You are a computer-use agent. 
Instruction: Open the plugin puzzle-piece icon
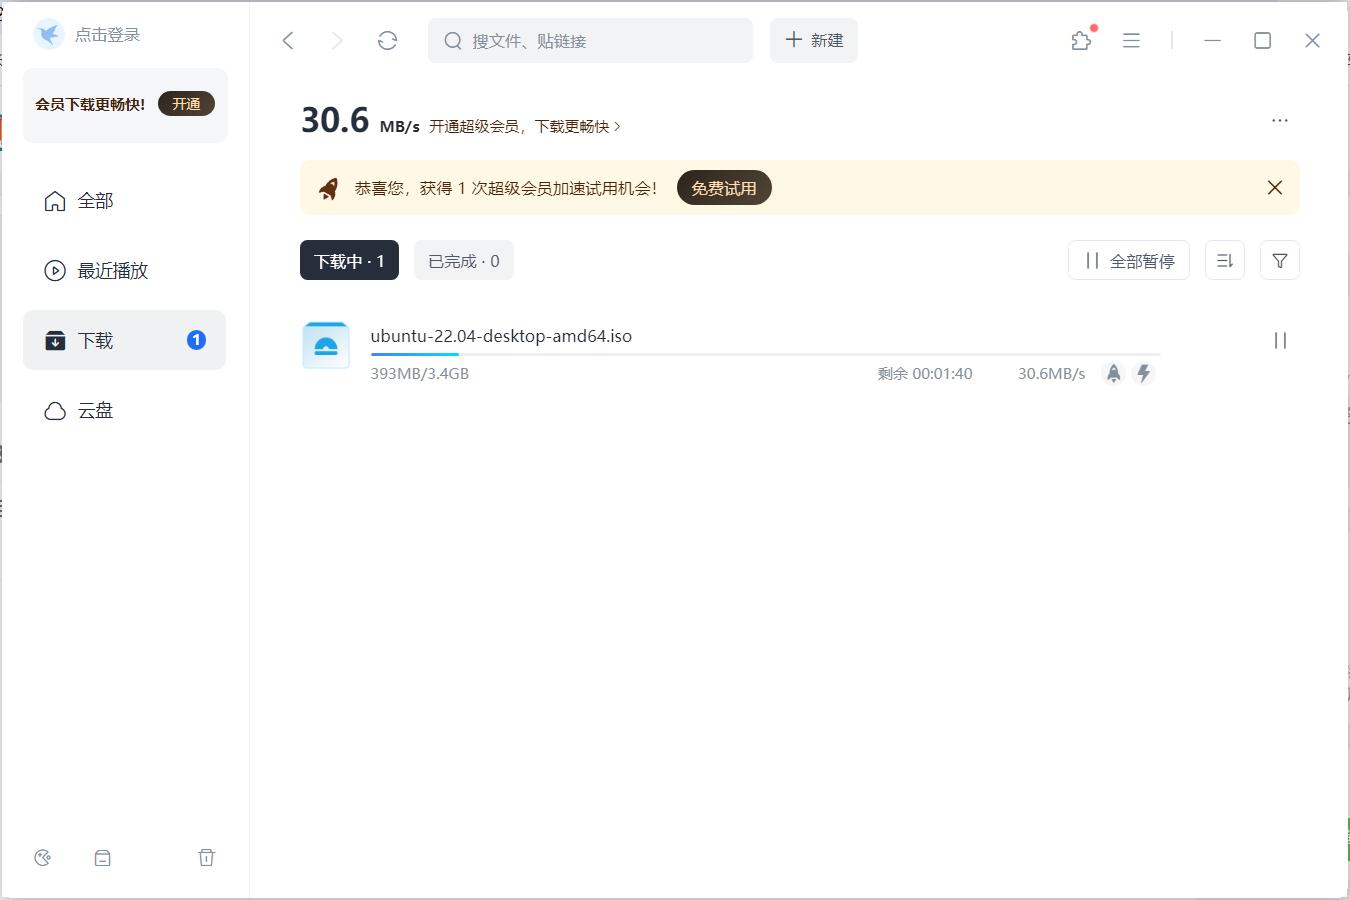point(1081,41)
